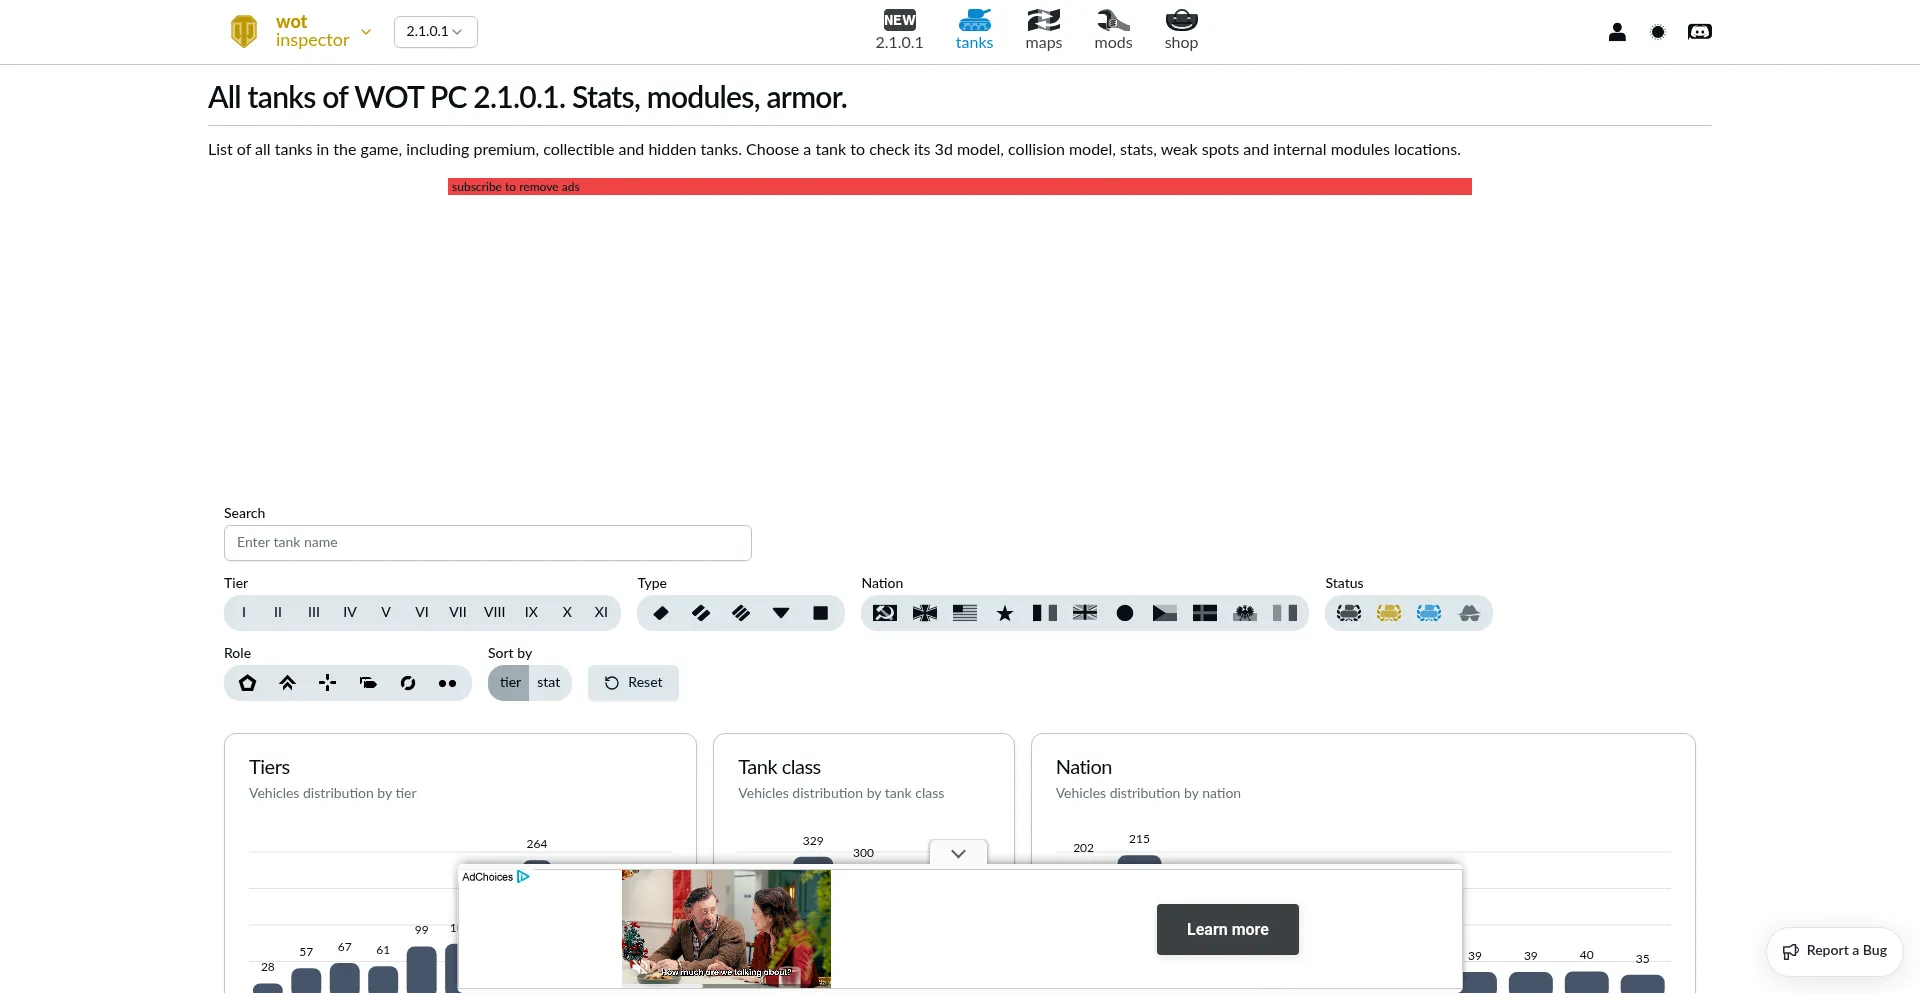Collapse the bottom ad with chevron

click(x=958, y=853)
